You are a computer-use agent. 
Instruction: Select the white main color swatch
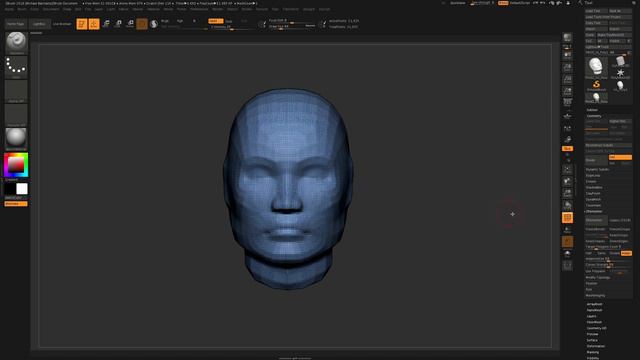click(22, 189)
